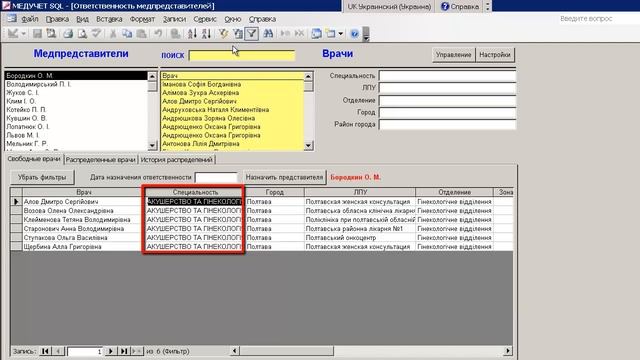Open the Сервис menu

(x=204, y=19)
